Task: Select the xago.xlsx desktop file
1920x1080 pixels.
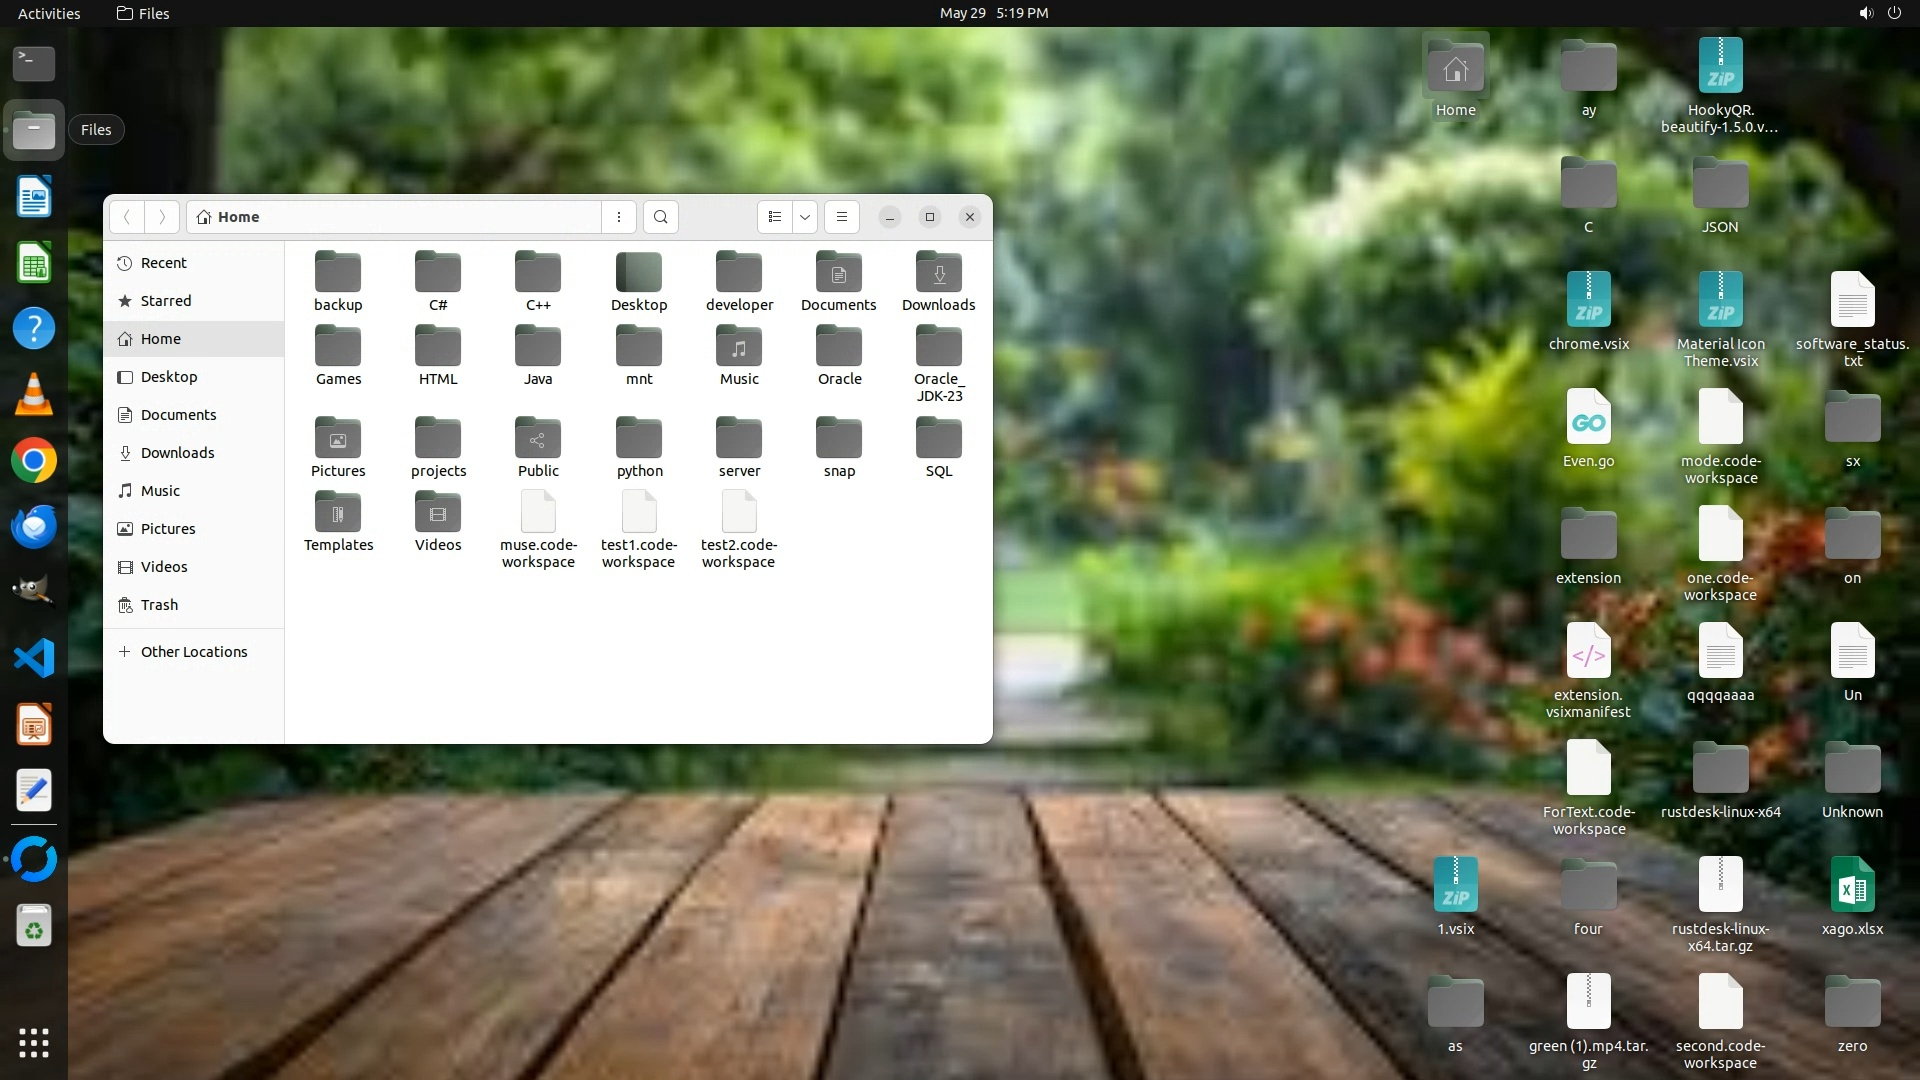Action: (1852, 886)
